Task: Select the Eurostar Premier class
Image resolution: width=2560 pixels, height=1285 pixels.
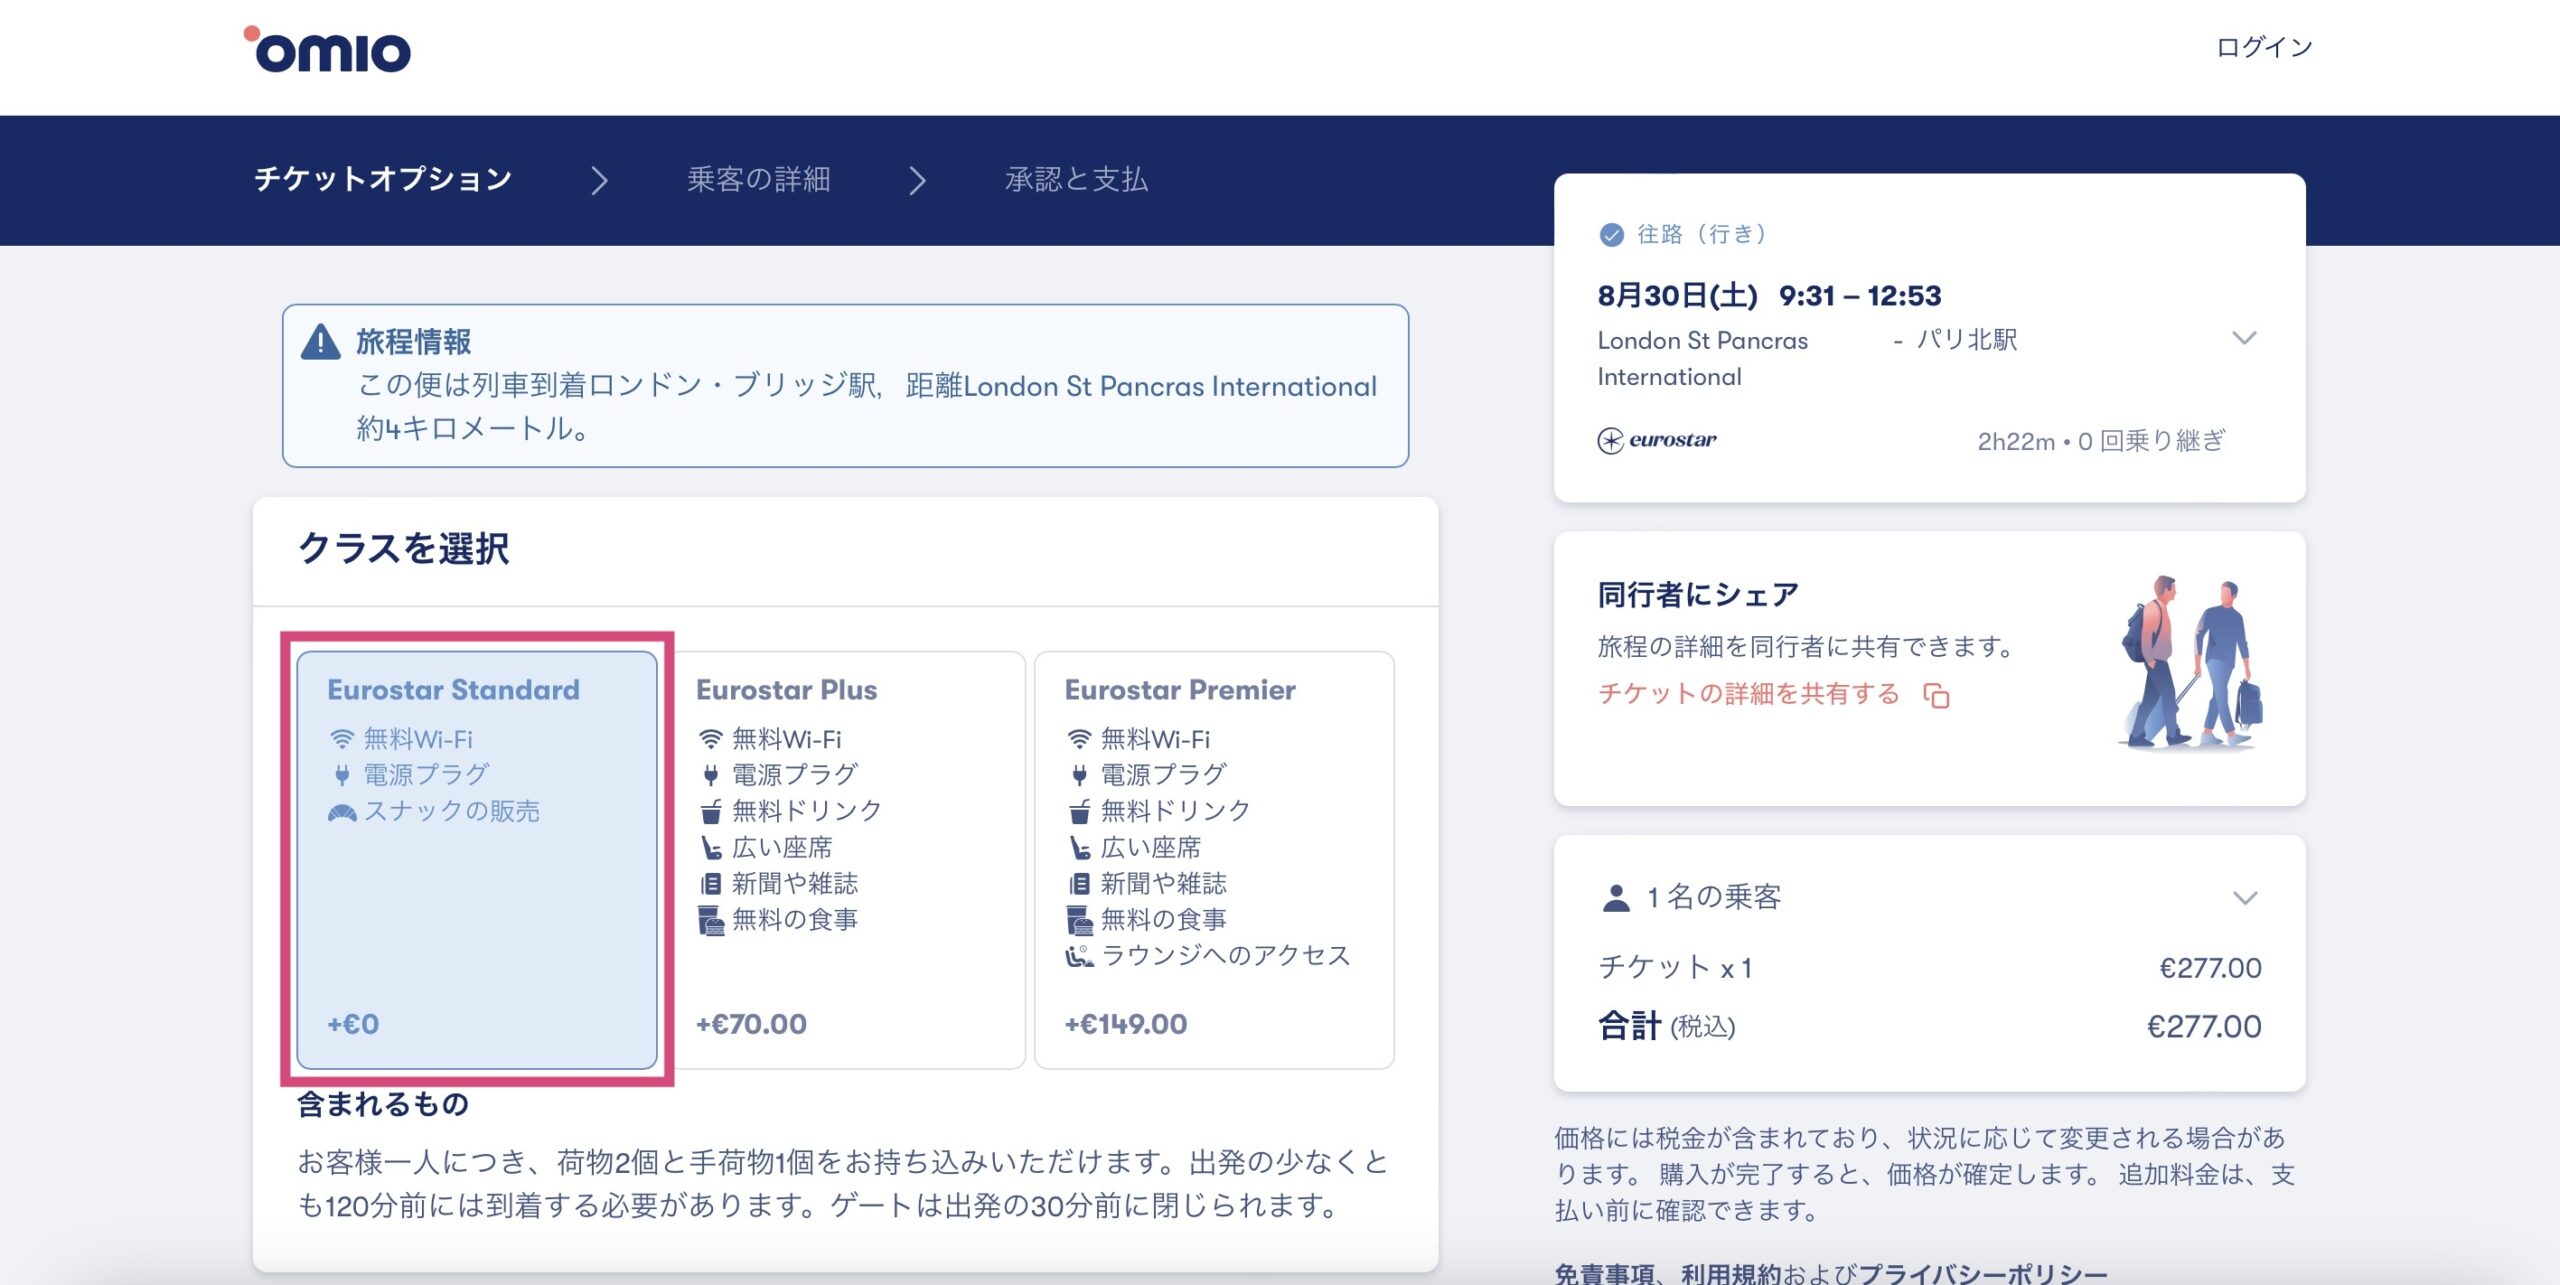Action: tap(1214, 860)
